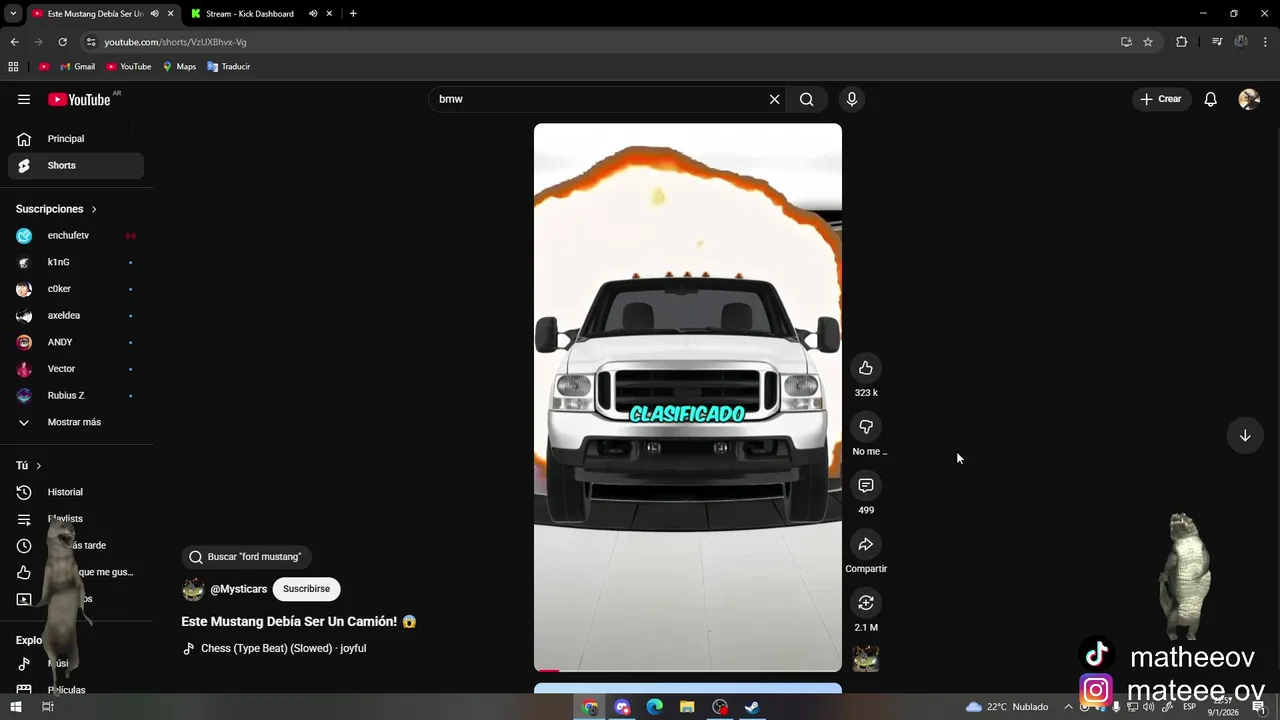1280x720 pixels.
Task: Open the Maps bookmark
Action: [x=179, y=67]
